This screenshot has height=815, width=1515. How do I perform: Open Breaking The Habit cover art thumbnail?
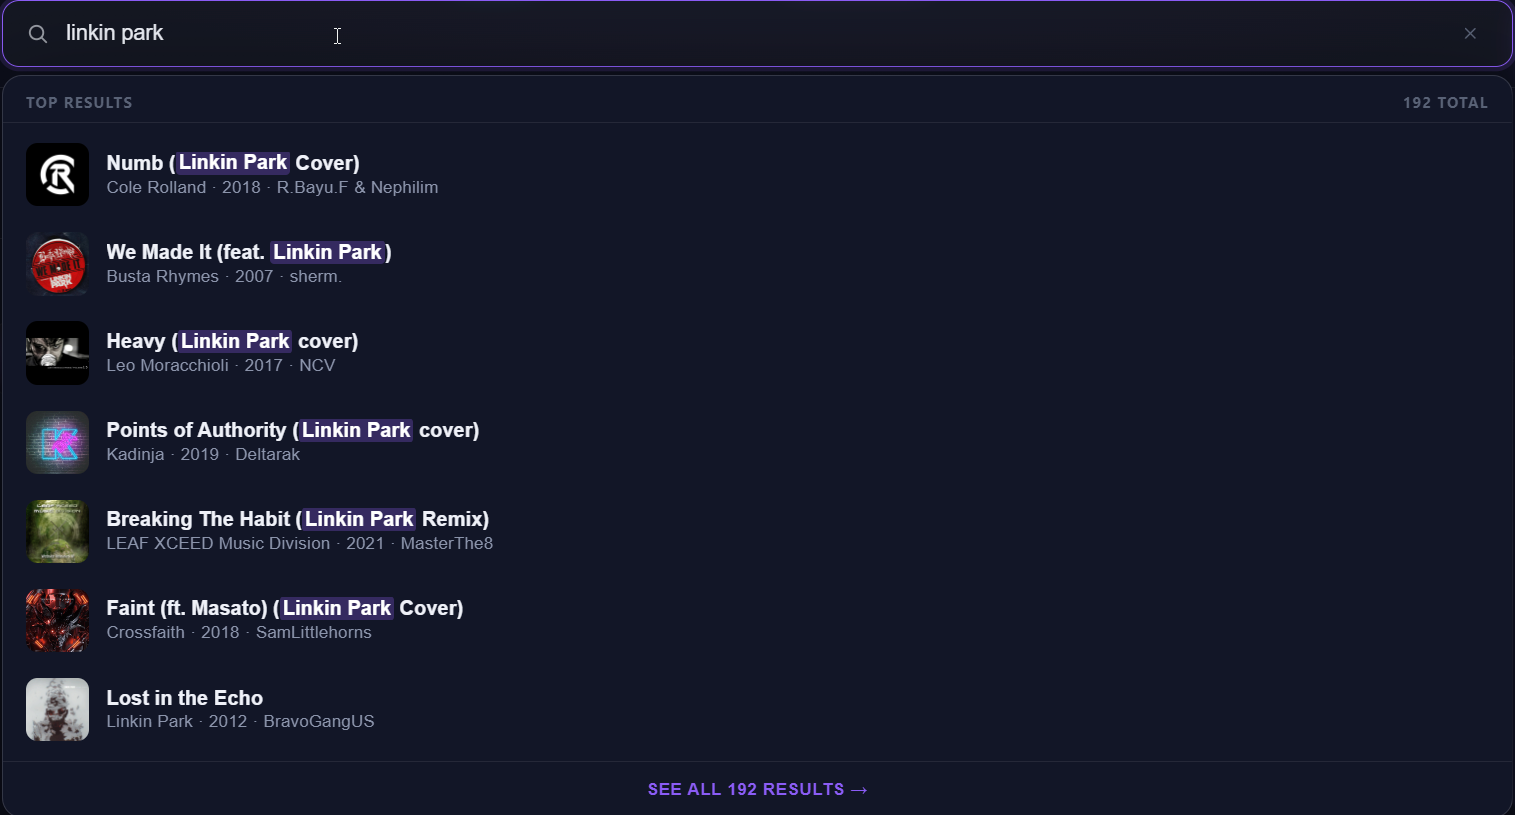tap(57, 531)
